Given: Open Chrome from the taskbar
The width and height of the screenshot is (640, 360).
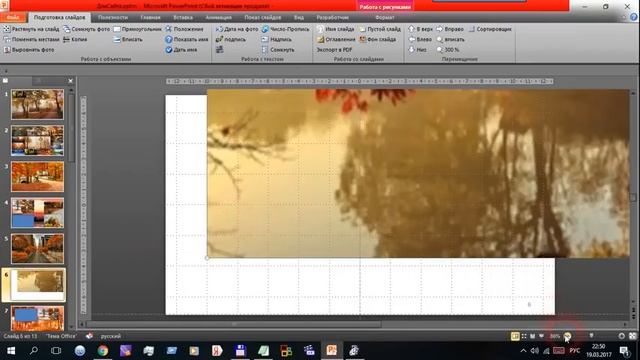Looking at the screenshot, I should tap(102, 351).
